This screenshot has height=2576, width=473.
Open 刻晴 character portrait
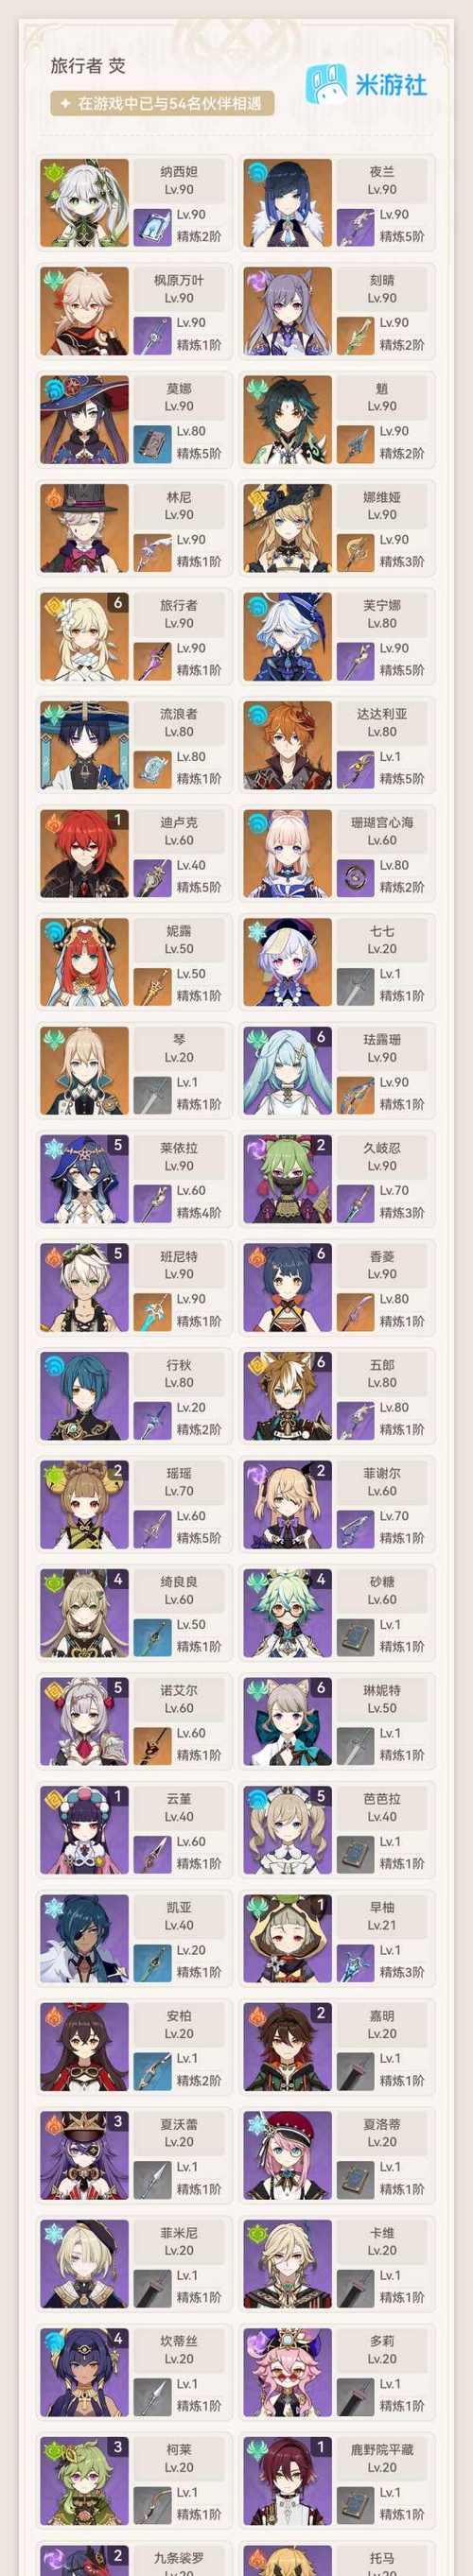tap(288, 311)
